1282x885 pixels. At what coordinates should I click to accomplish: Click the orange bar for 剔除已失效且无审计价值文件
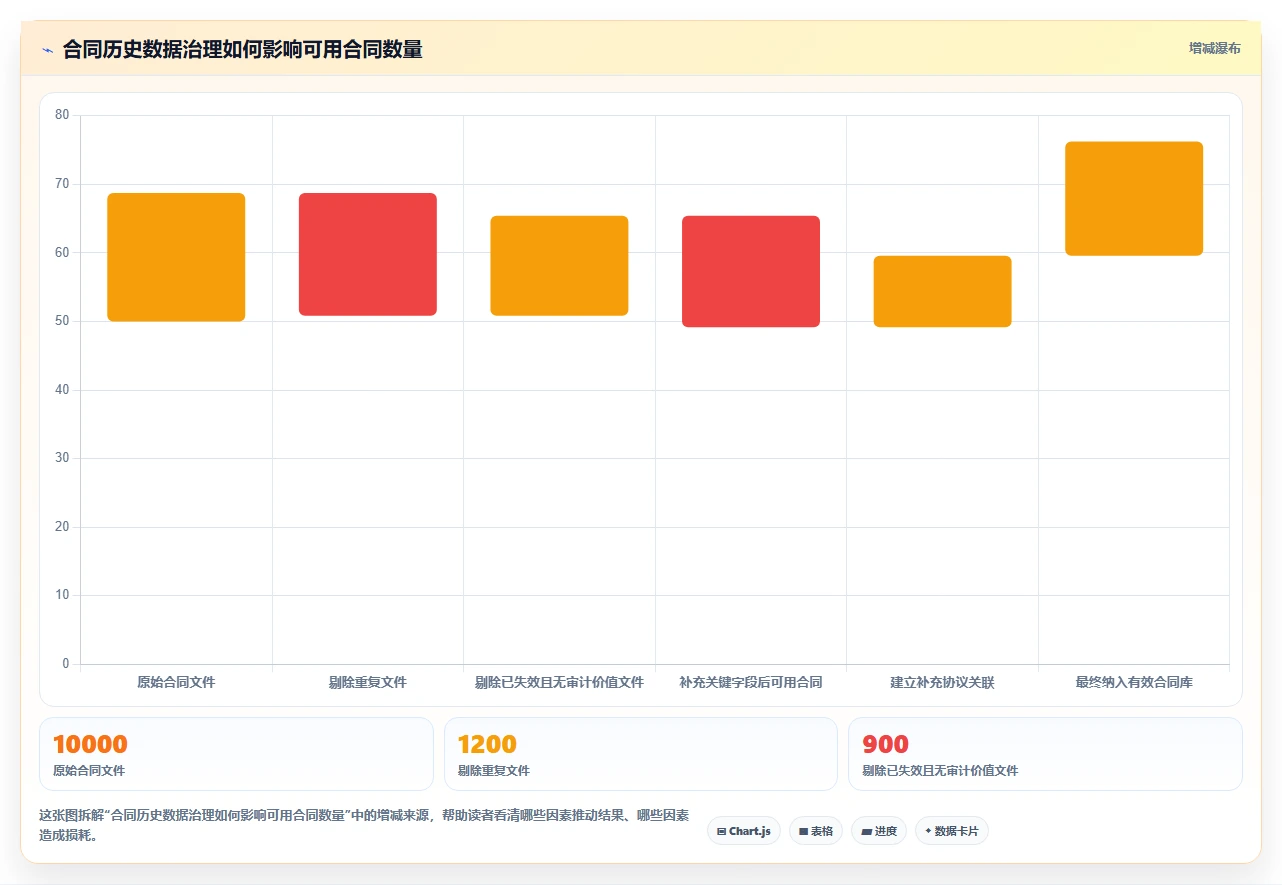[559, 266]
